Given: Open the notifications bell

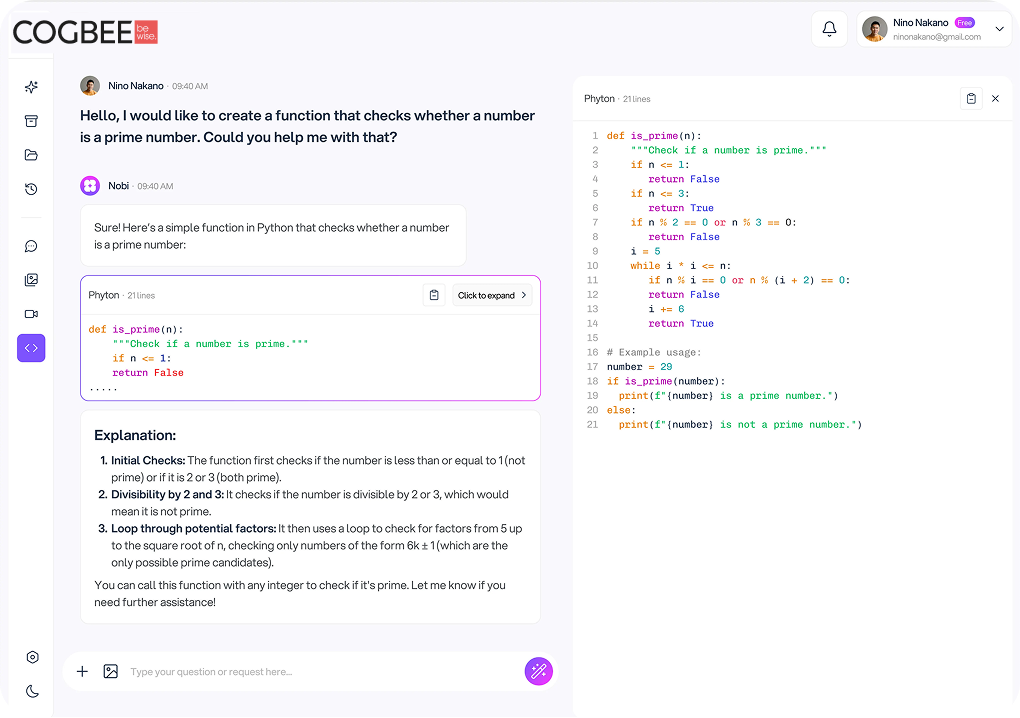Looking at the screenshot, I should 829,29.
